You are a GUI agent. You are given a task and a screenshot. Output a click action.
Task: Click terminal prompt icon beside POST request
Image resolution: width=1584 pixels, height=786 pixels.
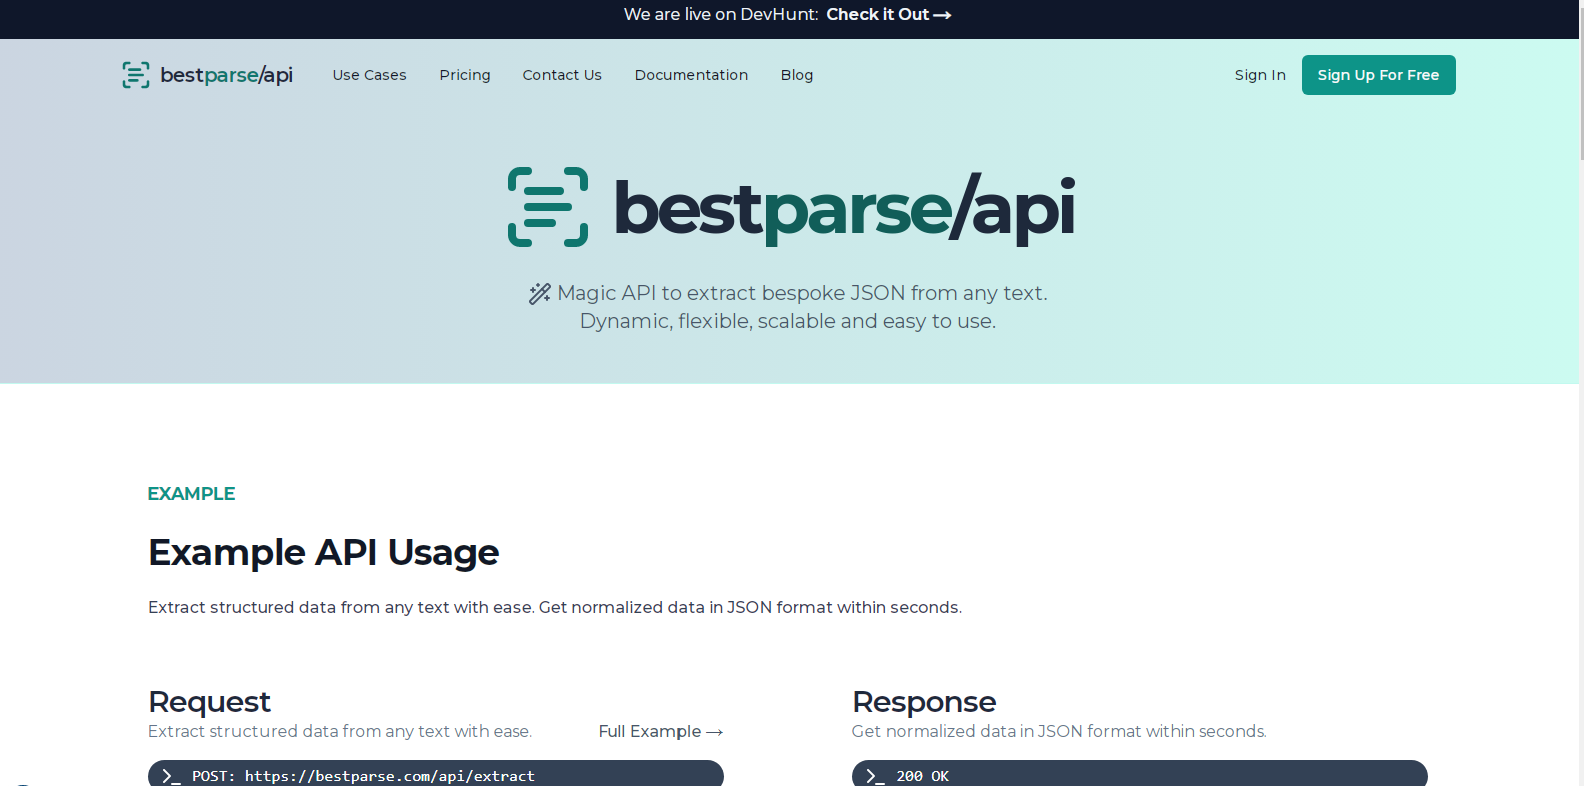(171, 776)
